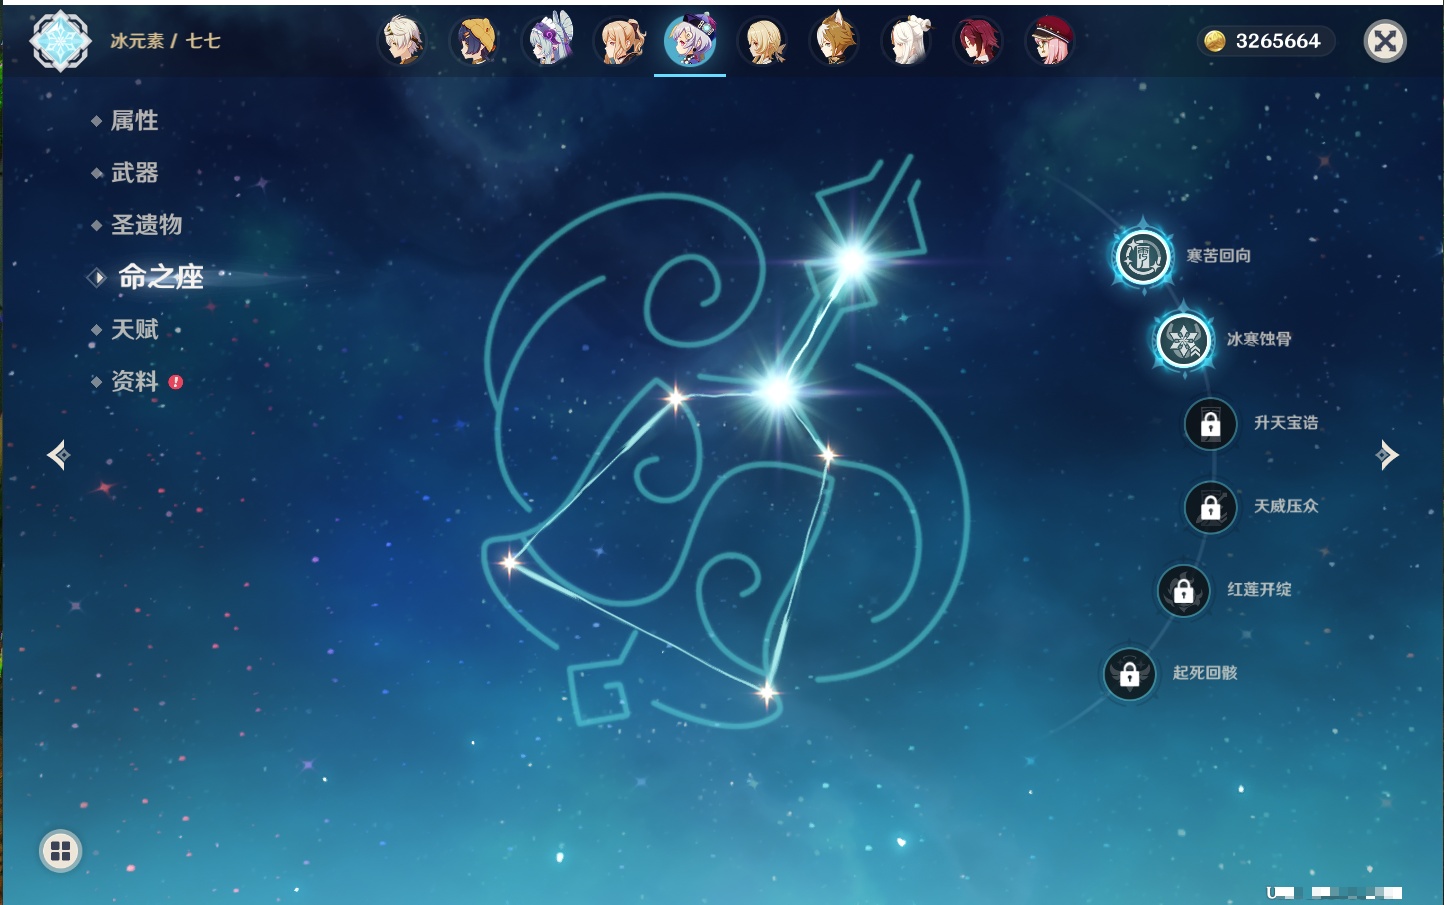1444x905 pixels.
Task: Switch to the next character arrow
Action: click(1387, 455)
